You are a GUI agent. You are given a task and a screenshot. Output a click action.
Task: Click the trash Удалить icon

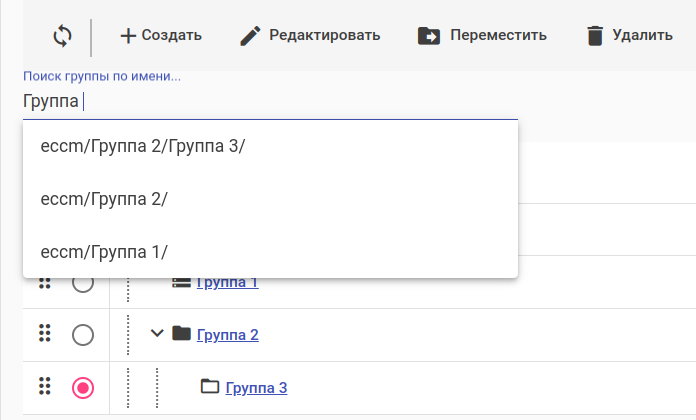(595, 36)
